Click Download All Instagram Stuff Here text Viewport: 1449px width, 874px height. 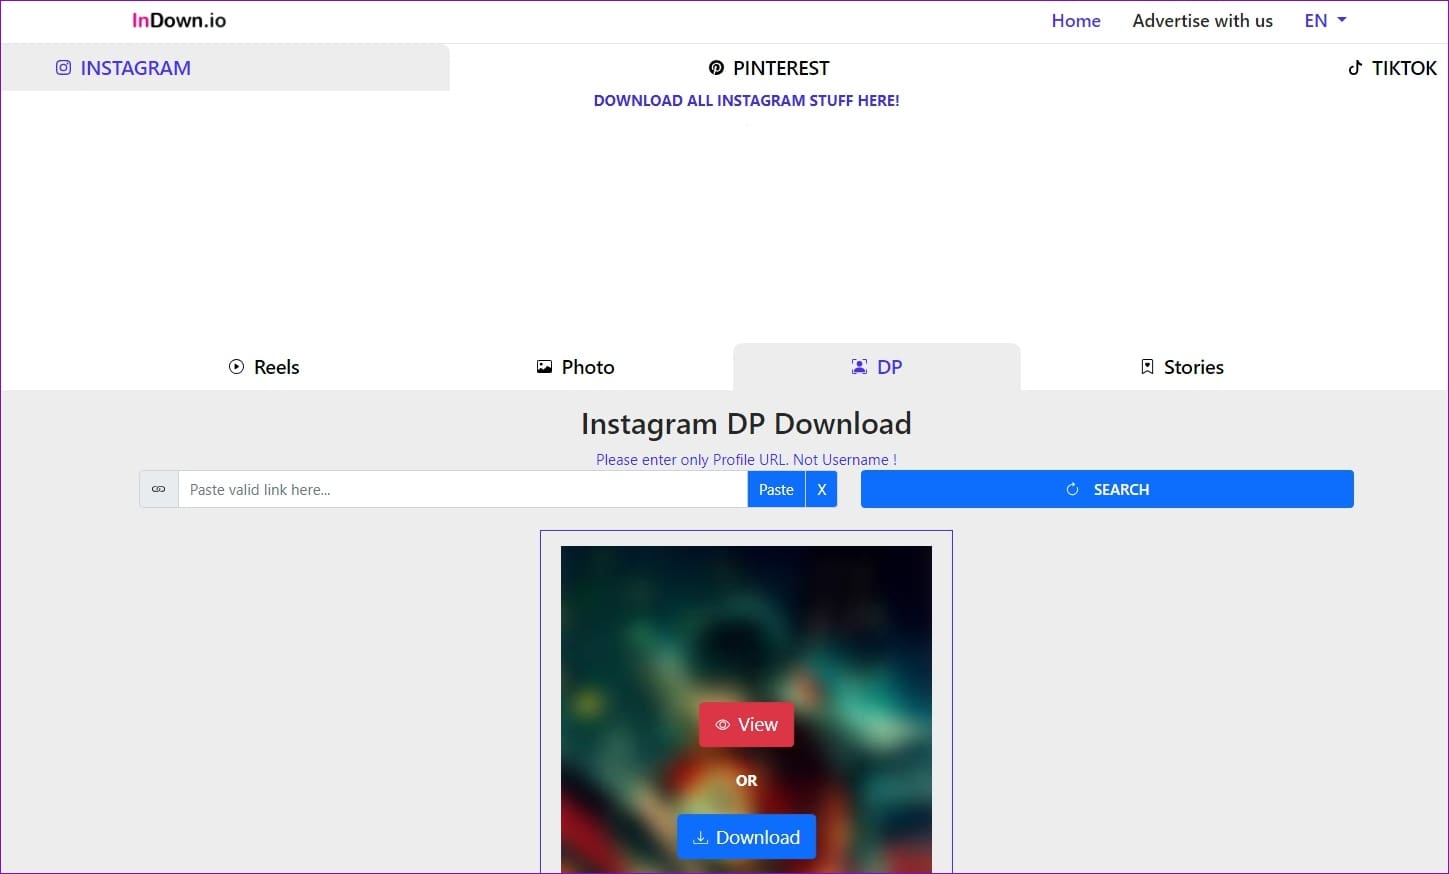(746, 100)
